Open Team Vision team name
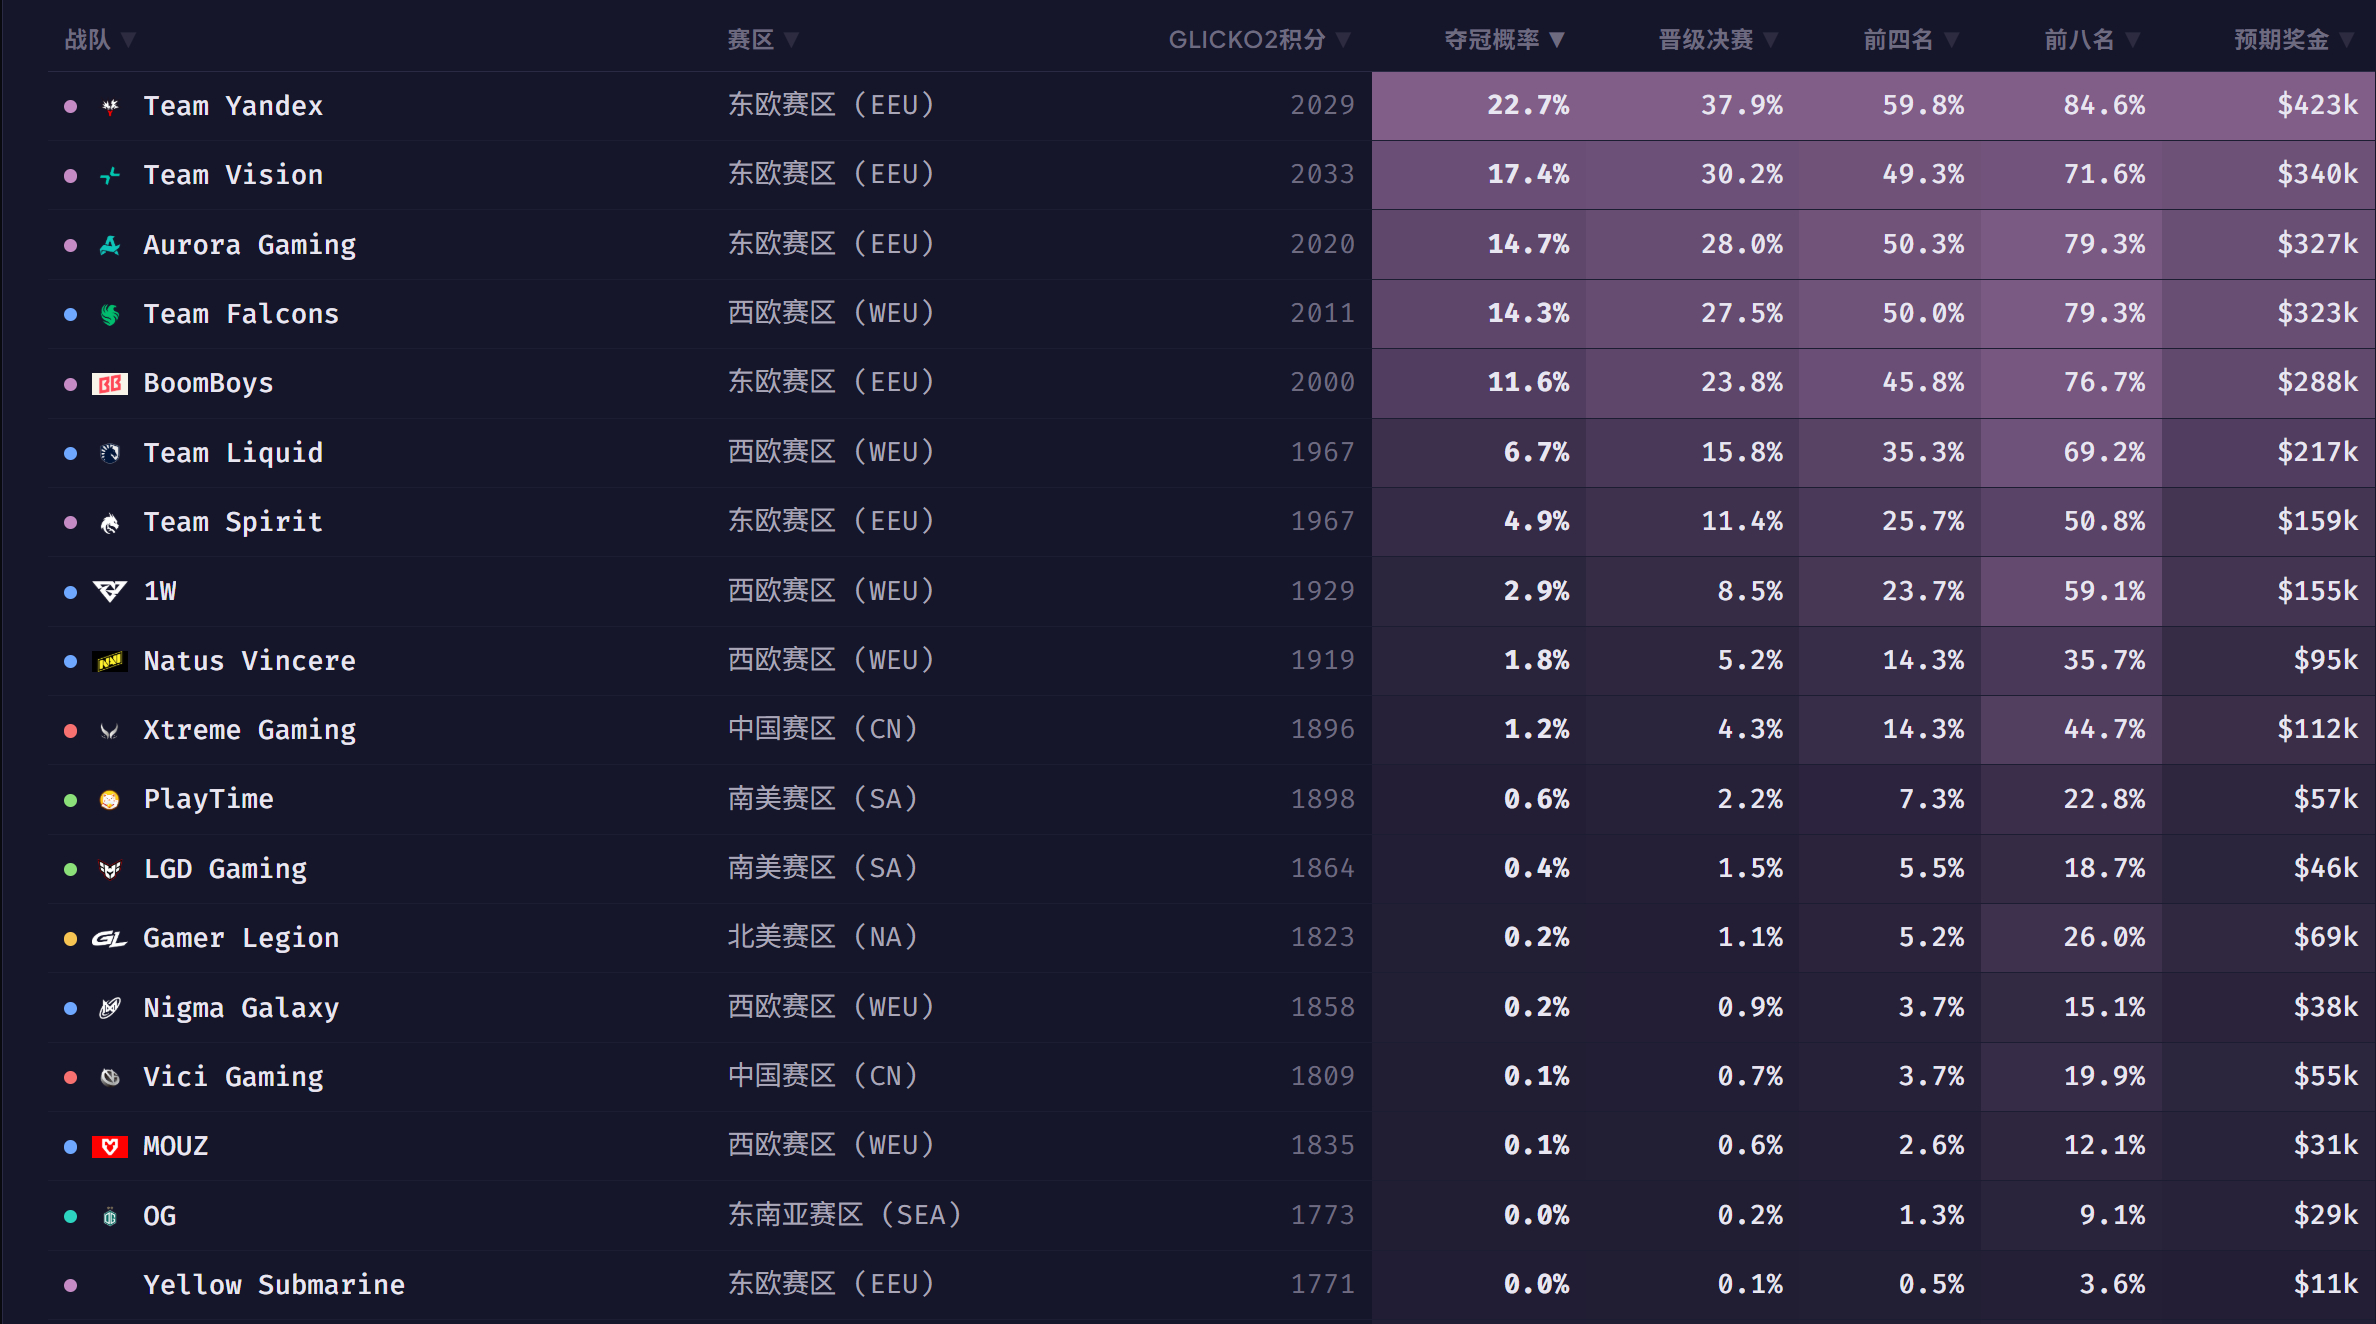 (233, 175)
